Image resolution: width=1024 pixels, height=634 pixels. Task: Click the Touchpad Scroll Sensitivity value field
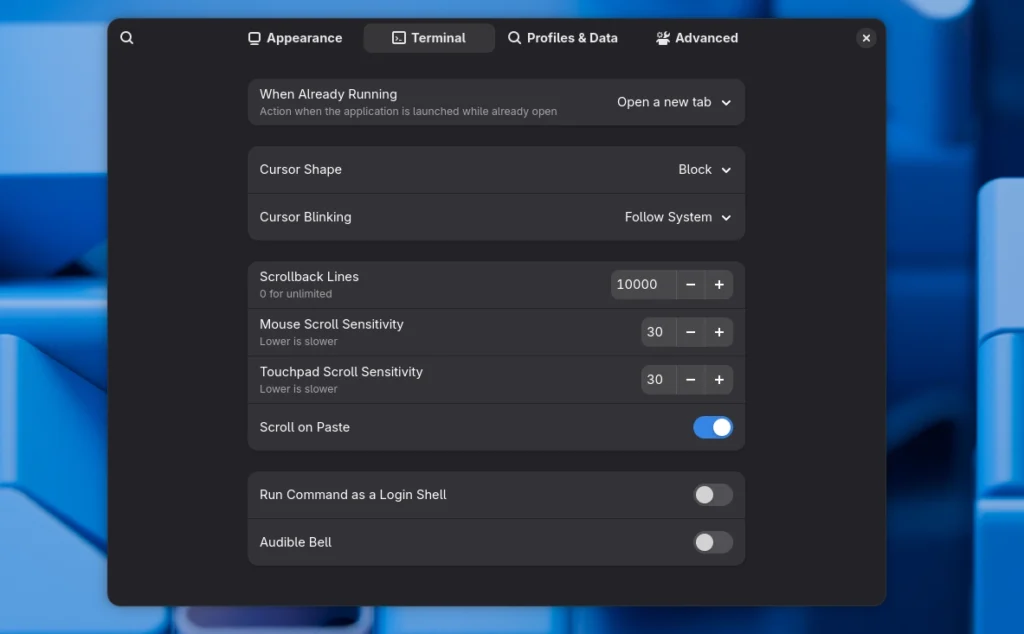tap(657, 380)
